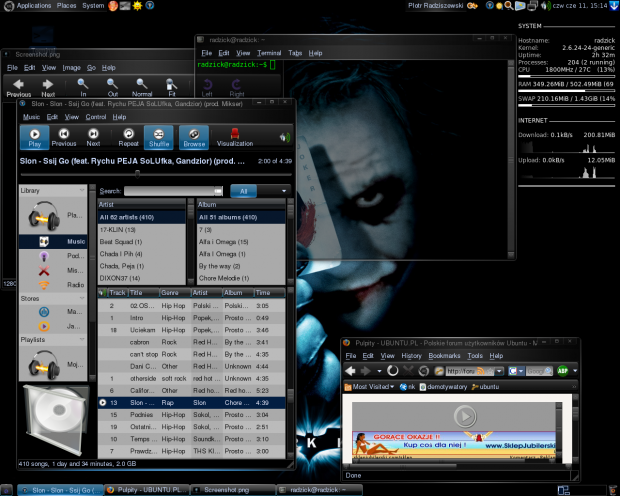This screenshot has height=496, width=620.
Task: Select album By the way (2)
Action: point(241,266)
